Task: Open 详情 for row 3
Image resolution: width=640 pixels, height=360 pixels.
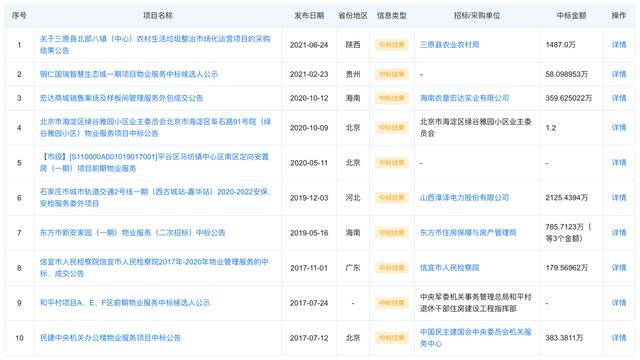Action: point(619,98)
